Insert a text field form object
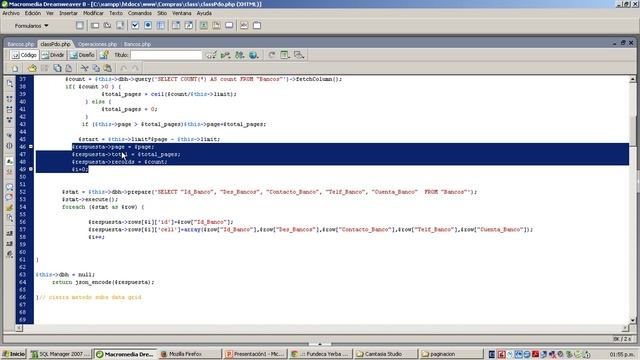 95,25
